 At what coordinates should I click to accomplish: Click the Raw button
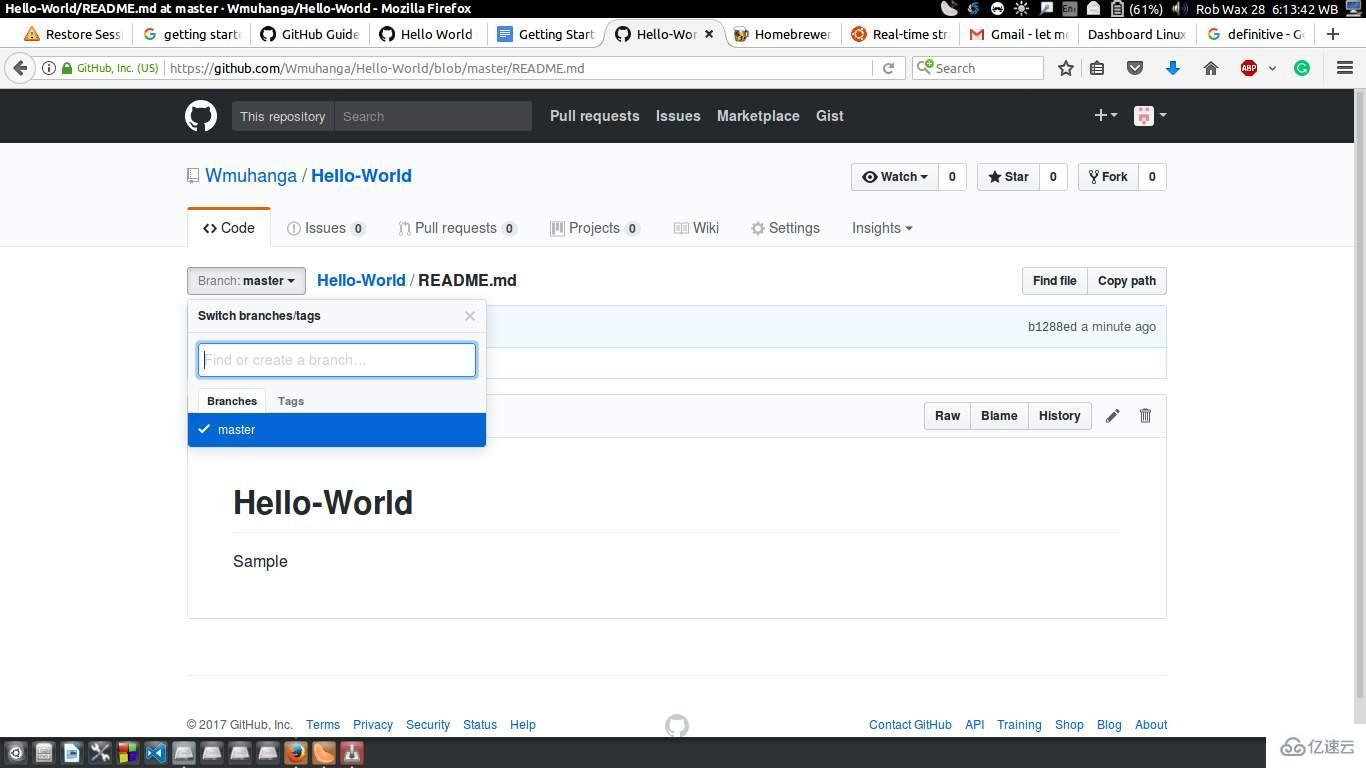[948, 416]
